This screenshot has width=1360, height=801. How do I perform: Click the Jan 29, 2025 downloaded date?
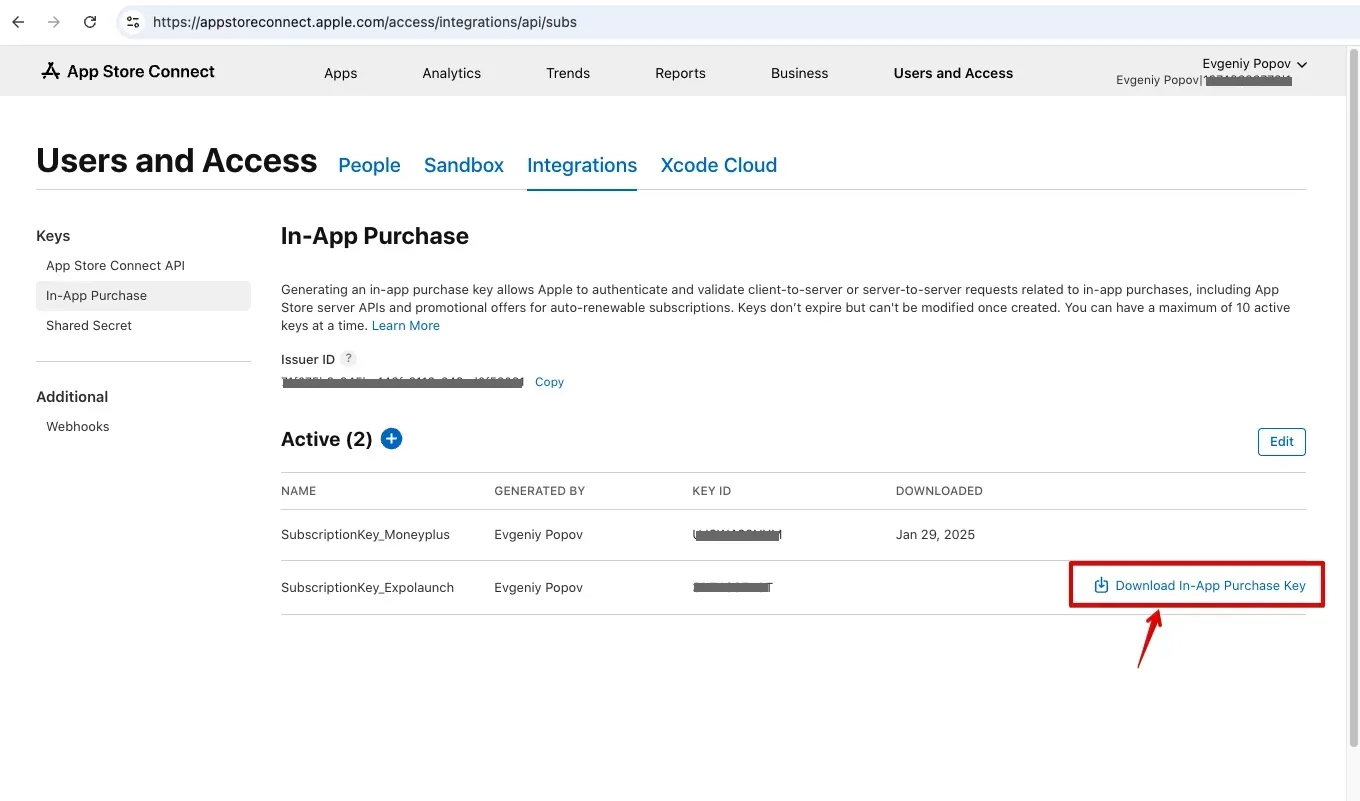click(935, 535)
